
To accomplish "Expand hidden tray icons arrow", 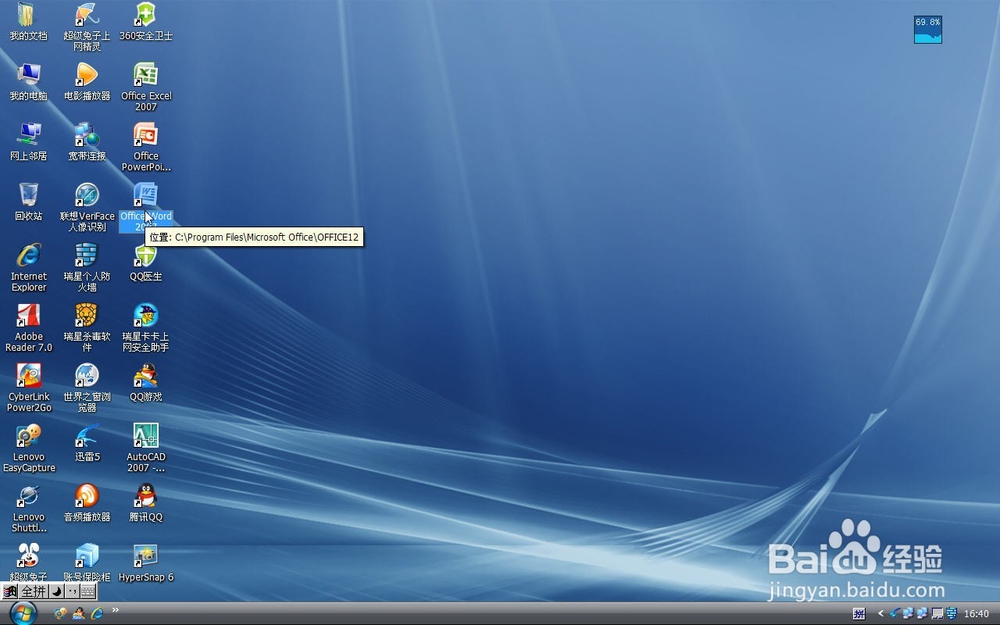I will pos(881,614).
